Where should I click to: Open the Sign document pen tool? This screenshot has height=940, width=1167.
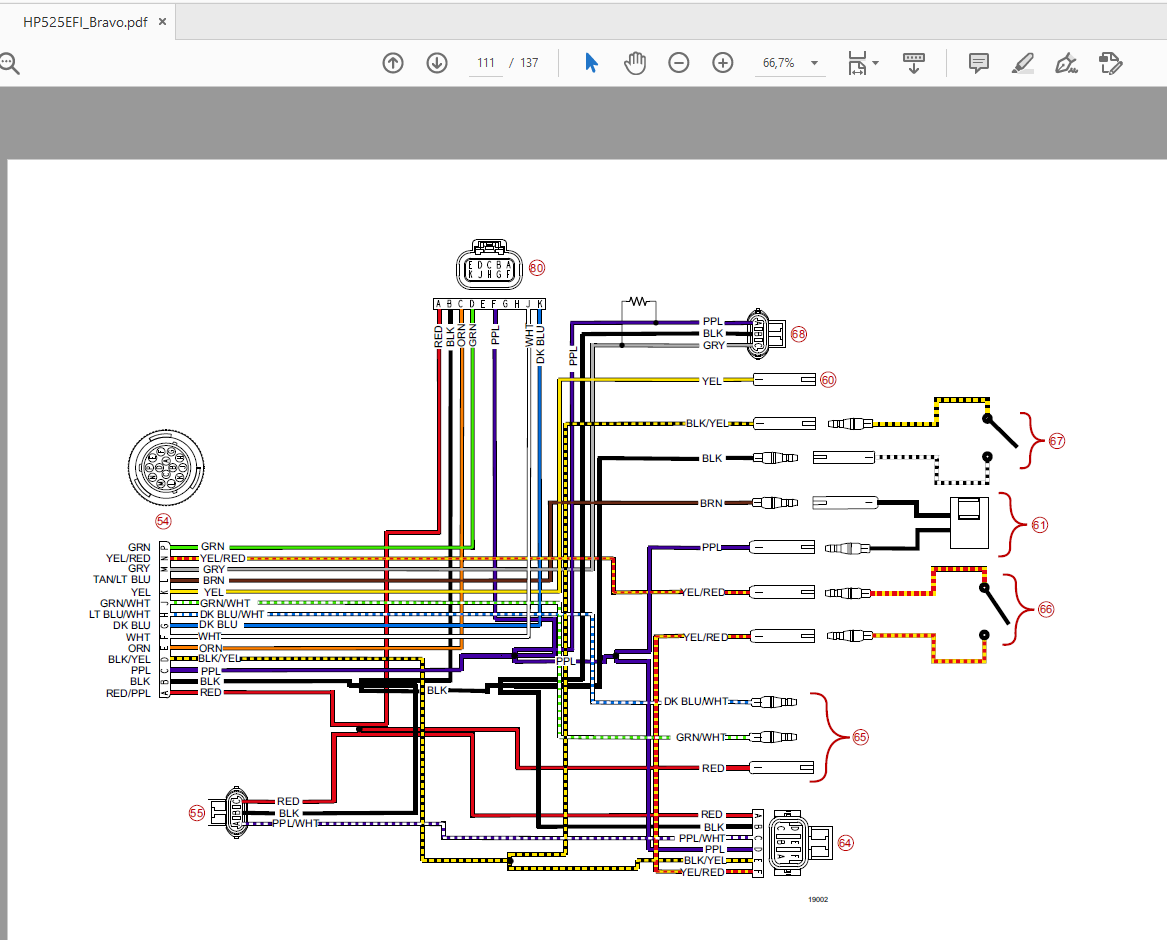click(1067, 63)
